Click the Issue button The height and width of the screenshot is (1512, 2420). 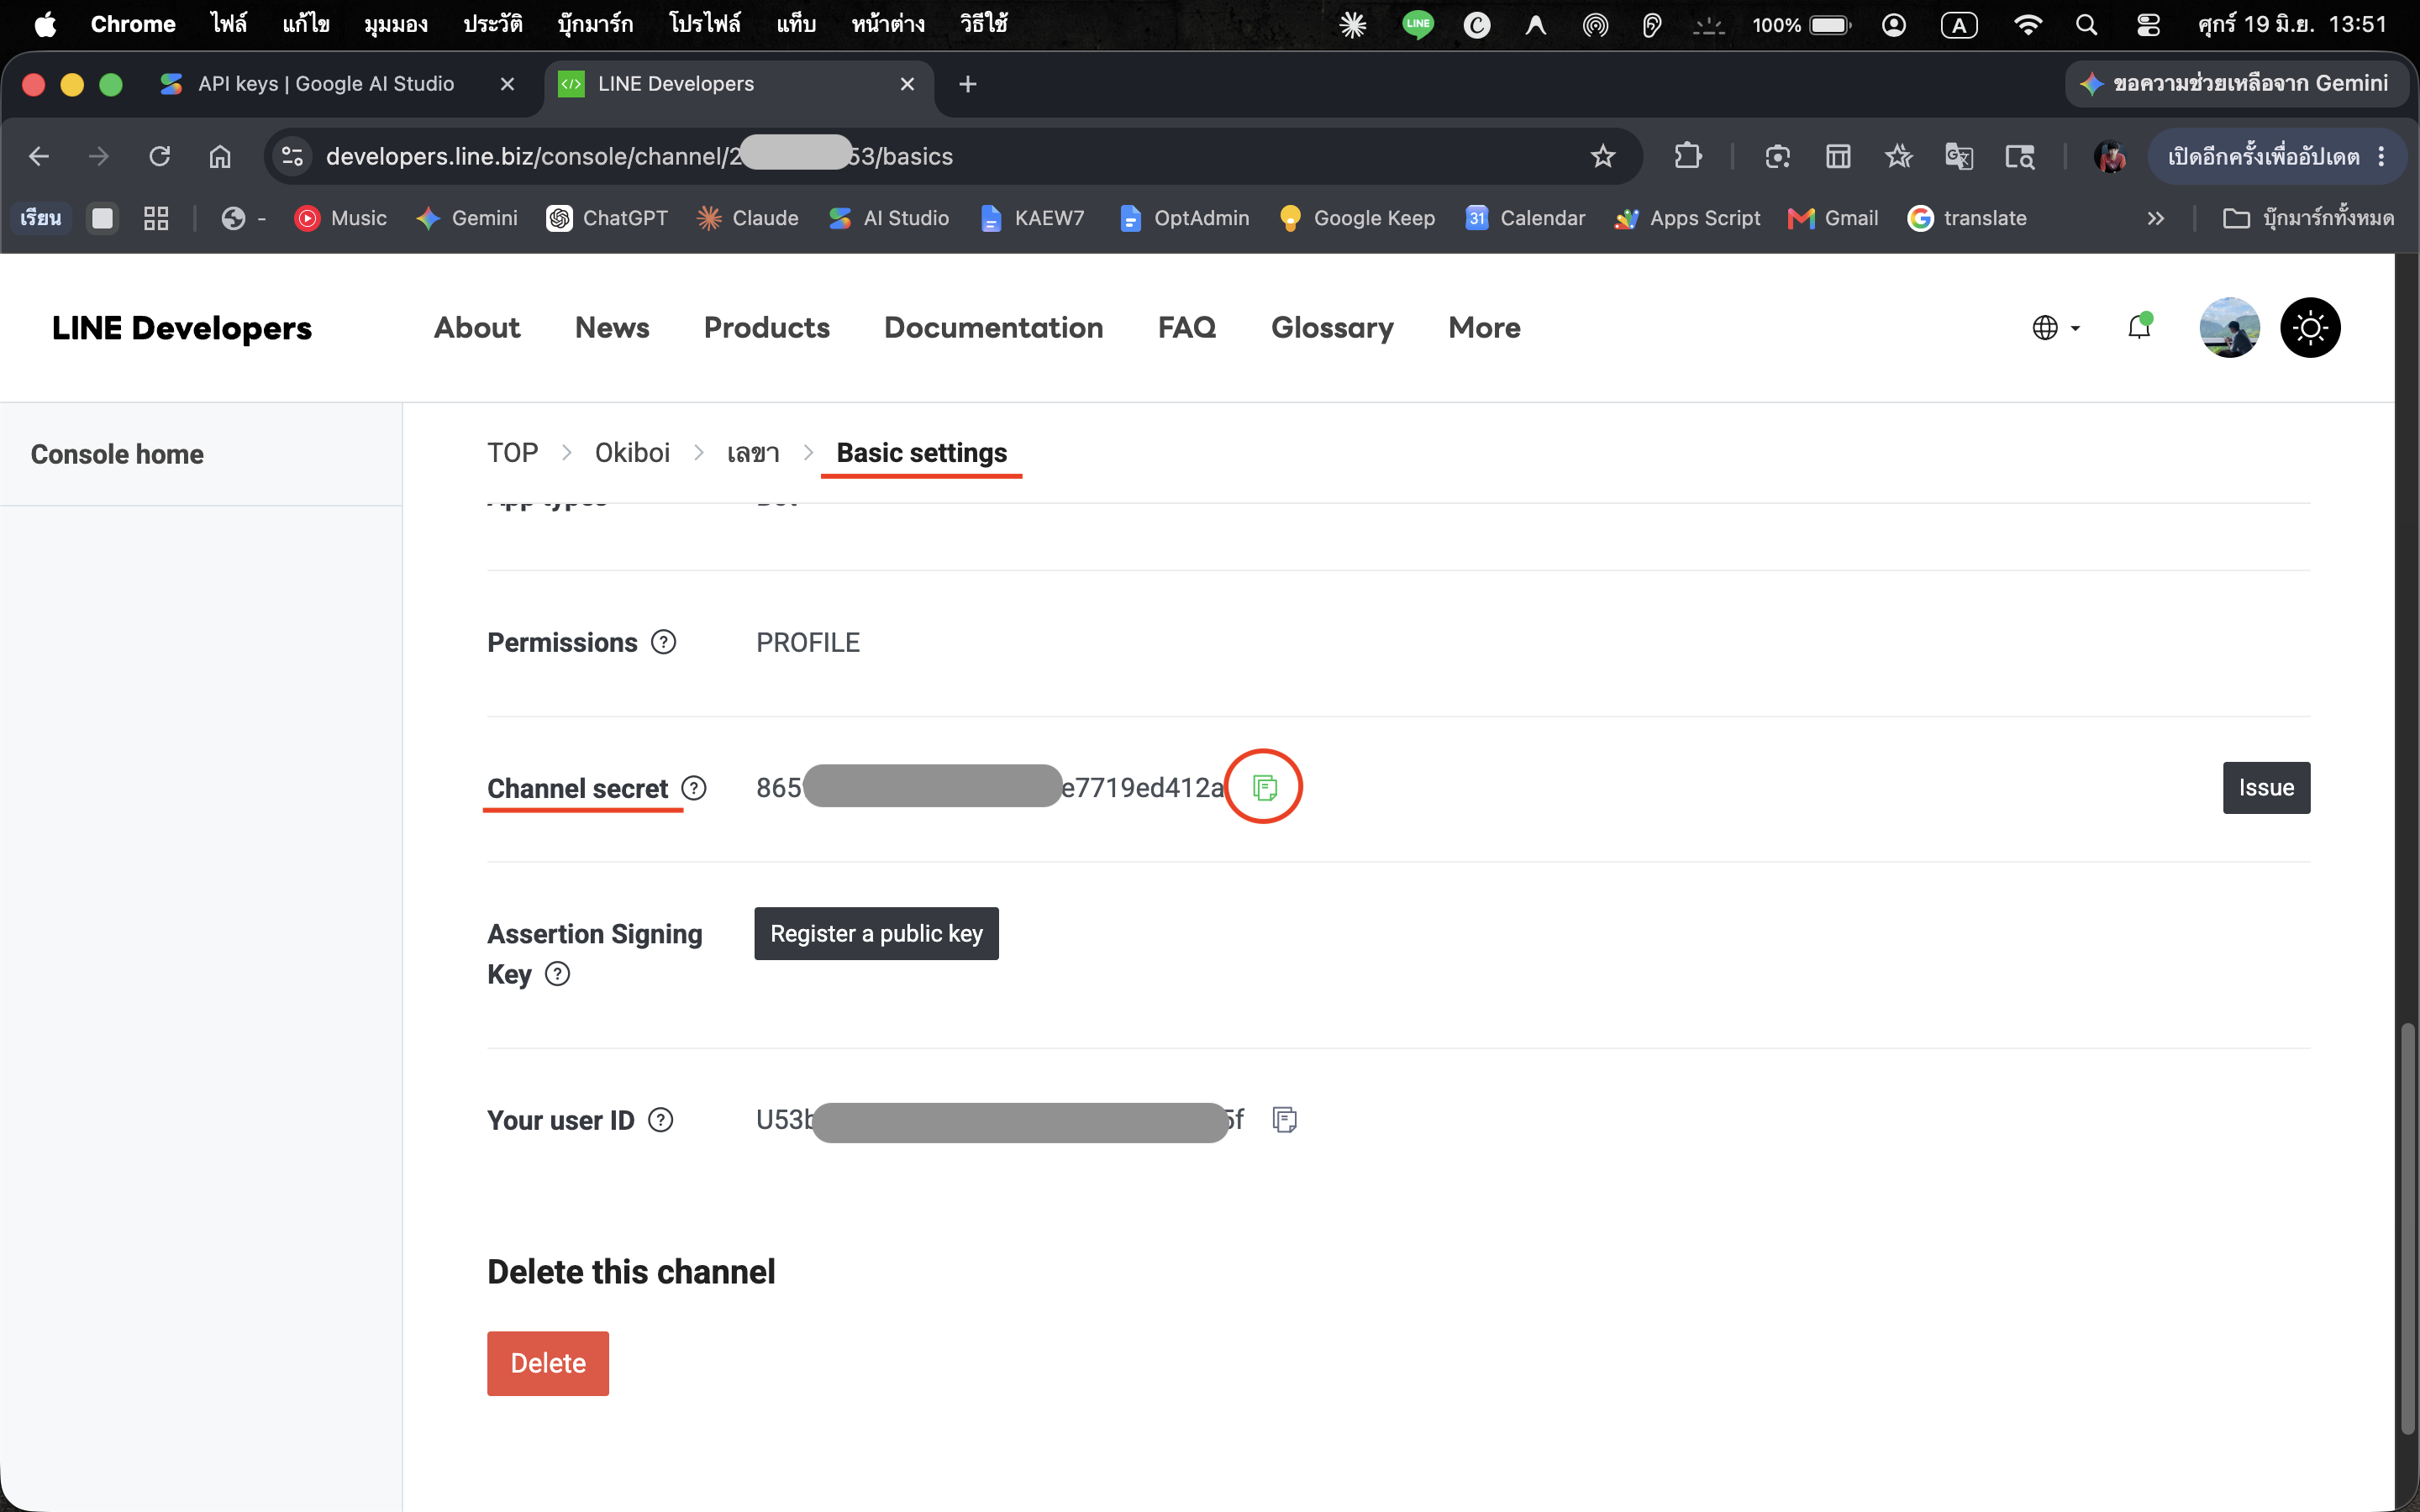[2266, 788]
